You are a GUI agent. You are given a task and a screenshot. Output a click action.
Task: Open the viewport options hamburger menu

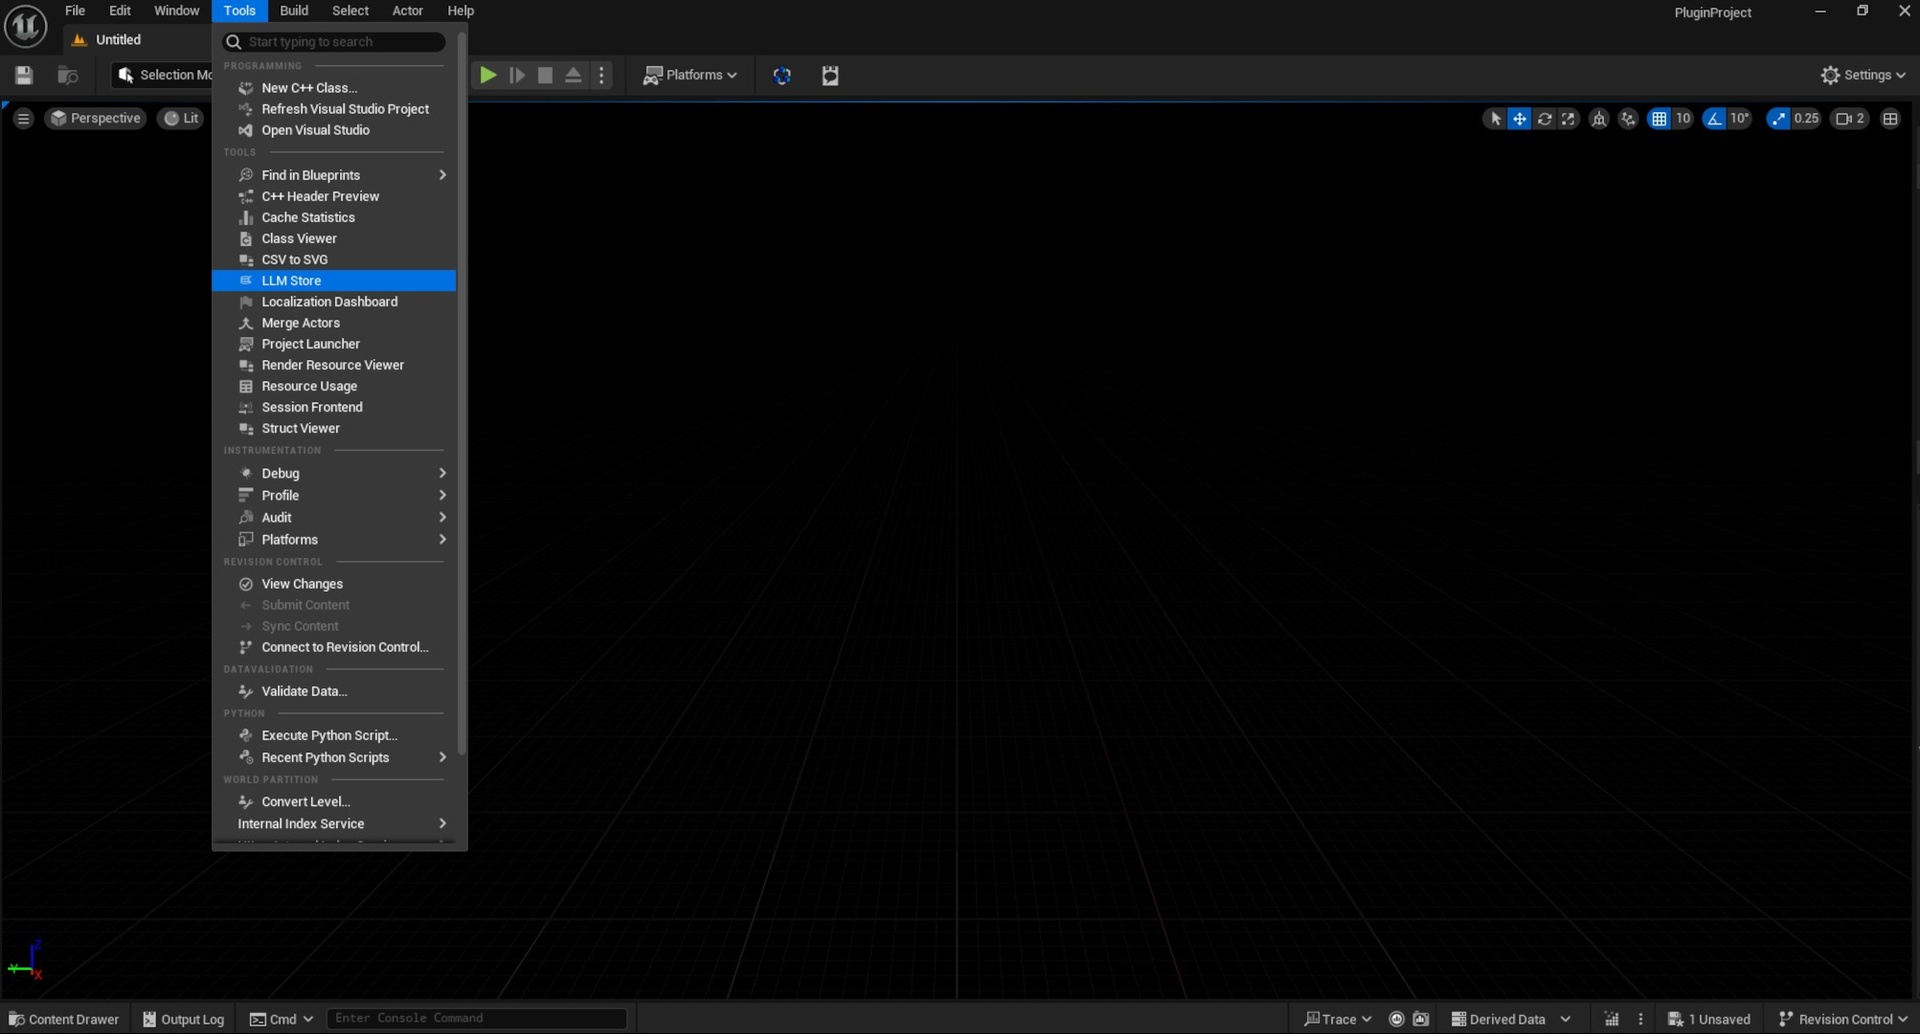point(23,118)
